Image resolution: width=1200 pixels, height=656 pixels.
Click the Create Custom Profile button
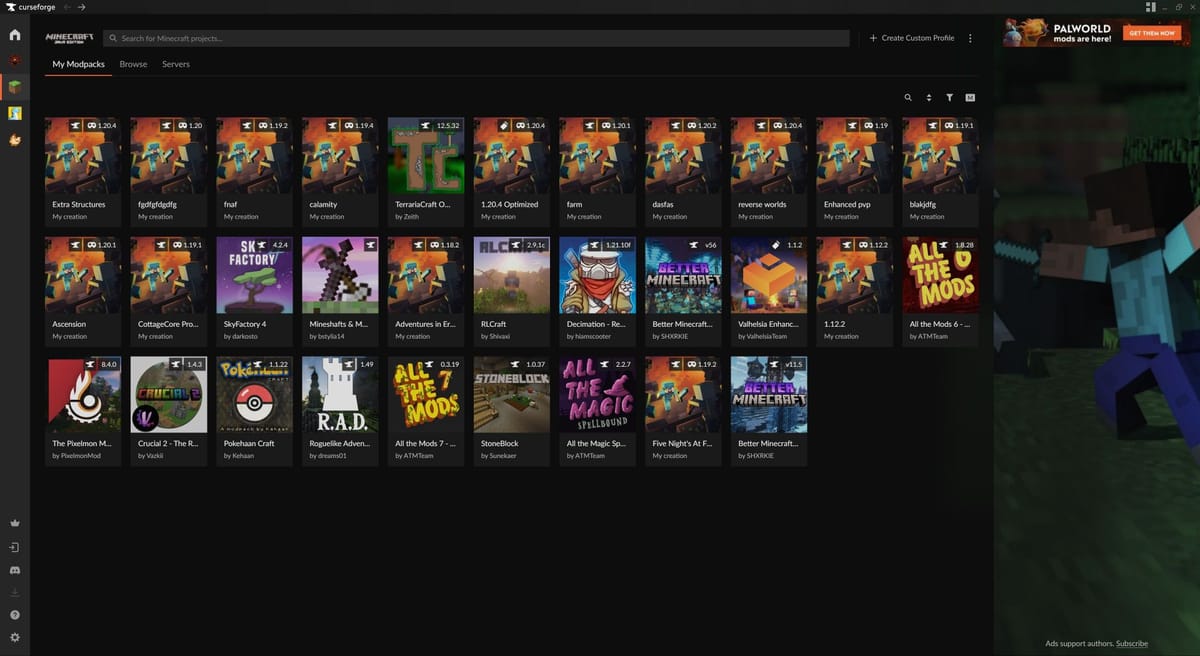[911, 37]
